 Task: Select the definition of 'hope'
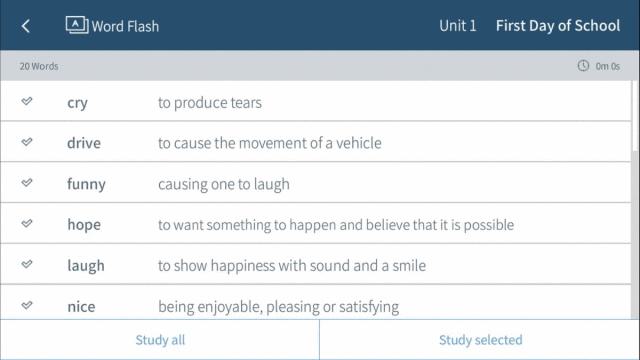[336, 225]
